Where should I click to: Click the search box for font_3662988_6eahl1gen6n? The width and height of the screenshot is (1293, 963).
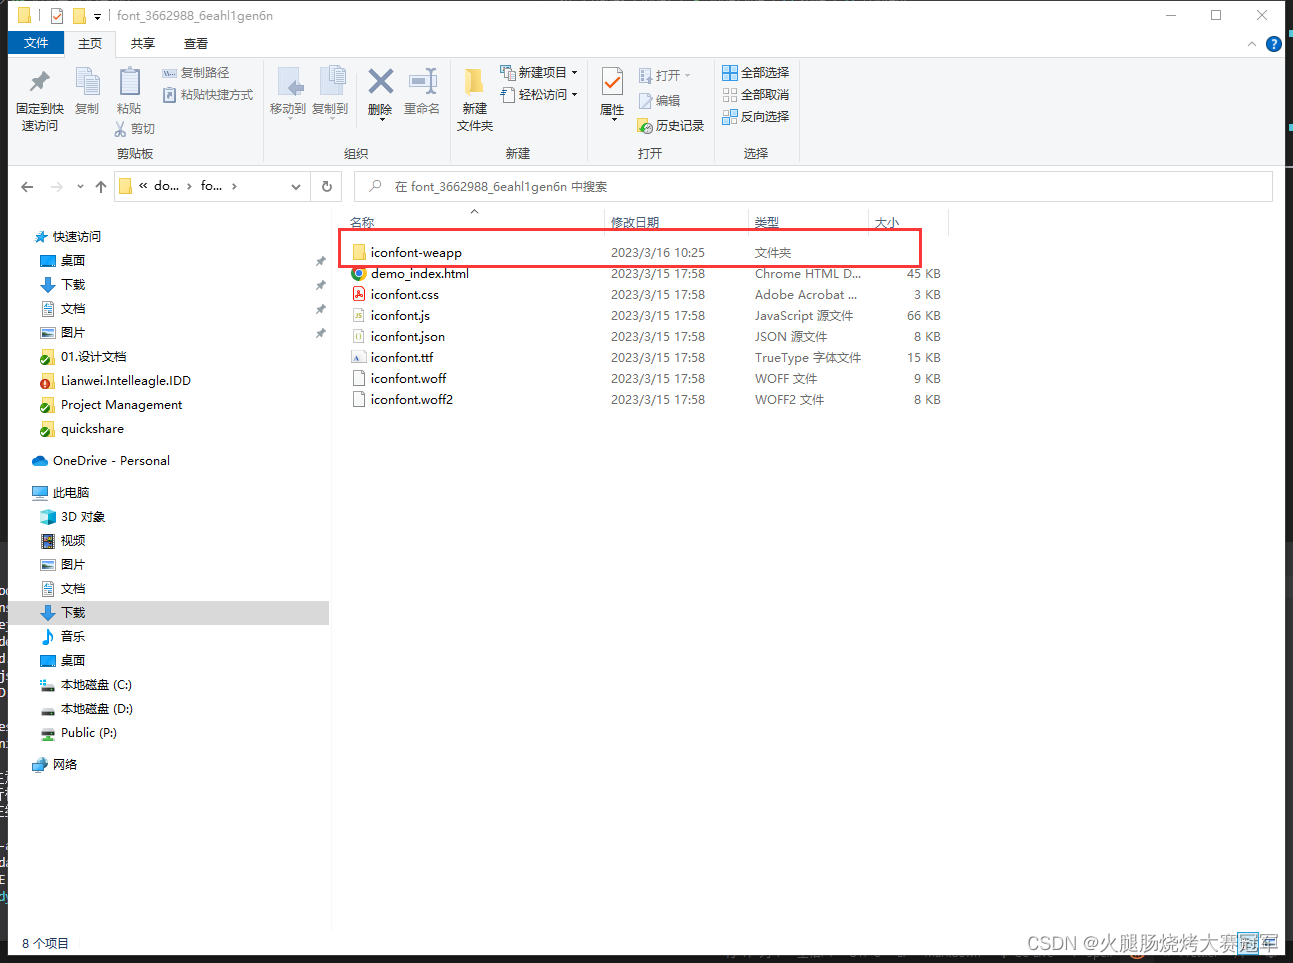tap(813, 187)
